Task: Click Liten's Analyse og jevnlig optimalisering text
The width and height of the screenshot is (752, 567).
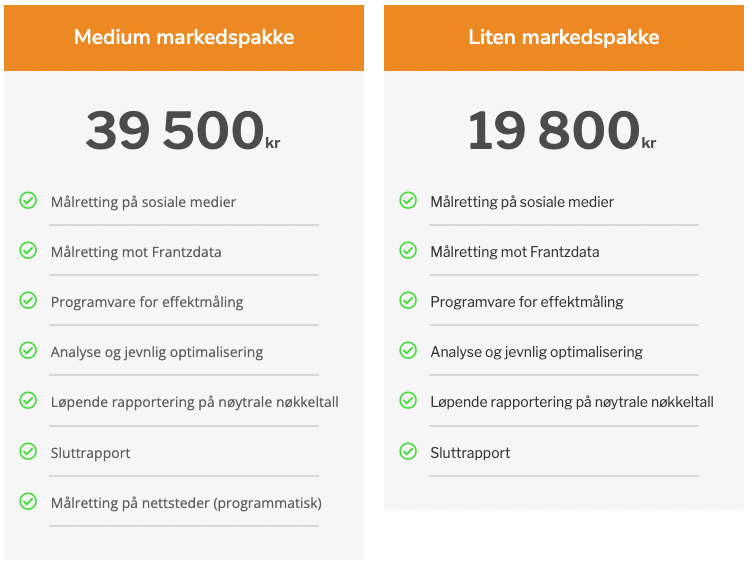Action: point(537,352)
